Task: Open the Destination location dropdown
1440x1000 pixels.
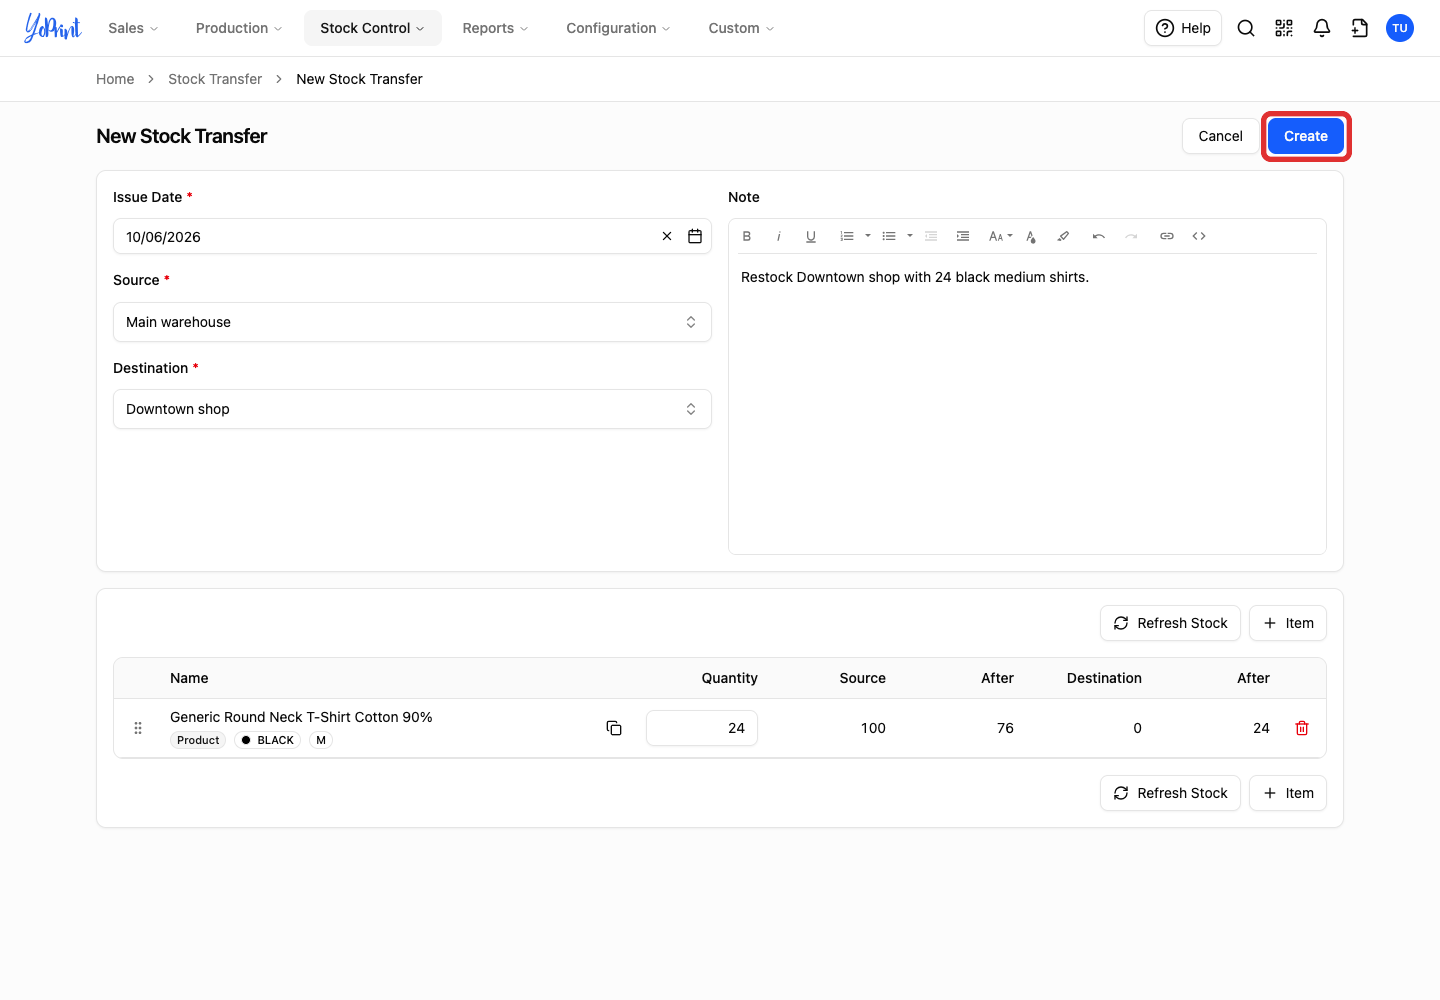Action: [412, 409]
